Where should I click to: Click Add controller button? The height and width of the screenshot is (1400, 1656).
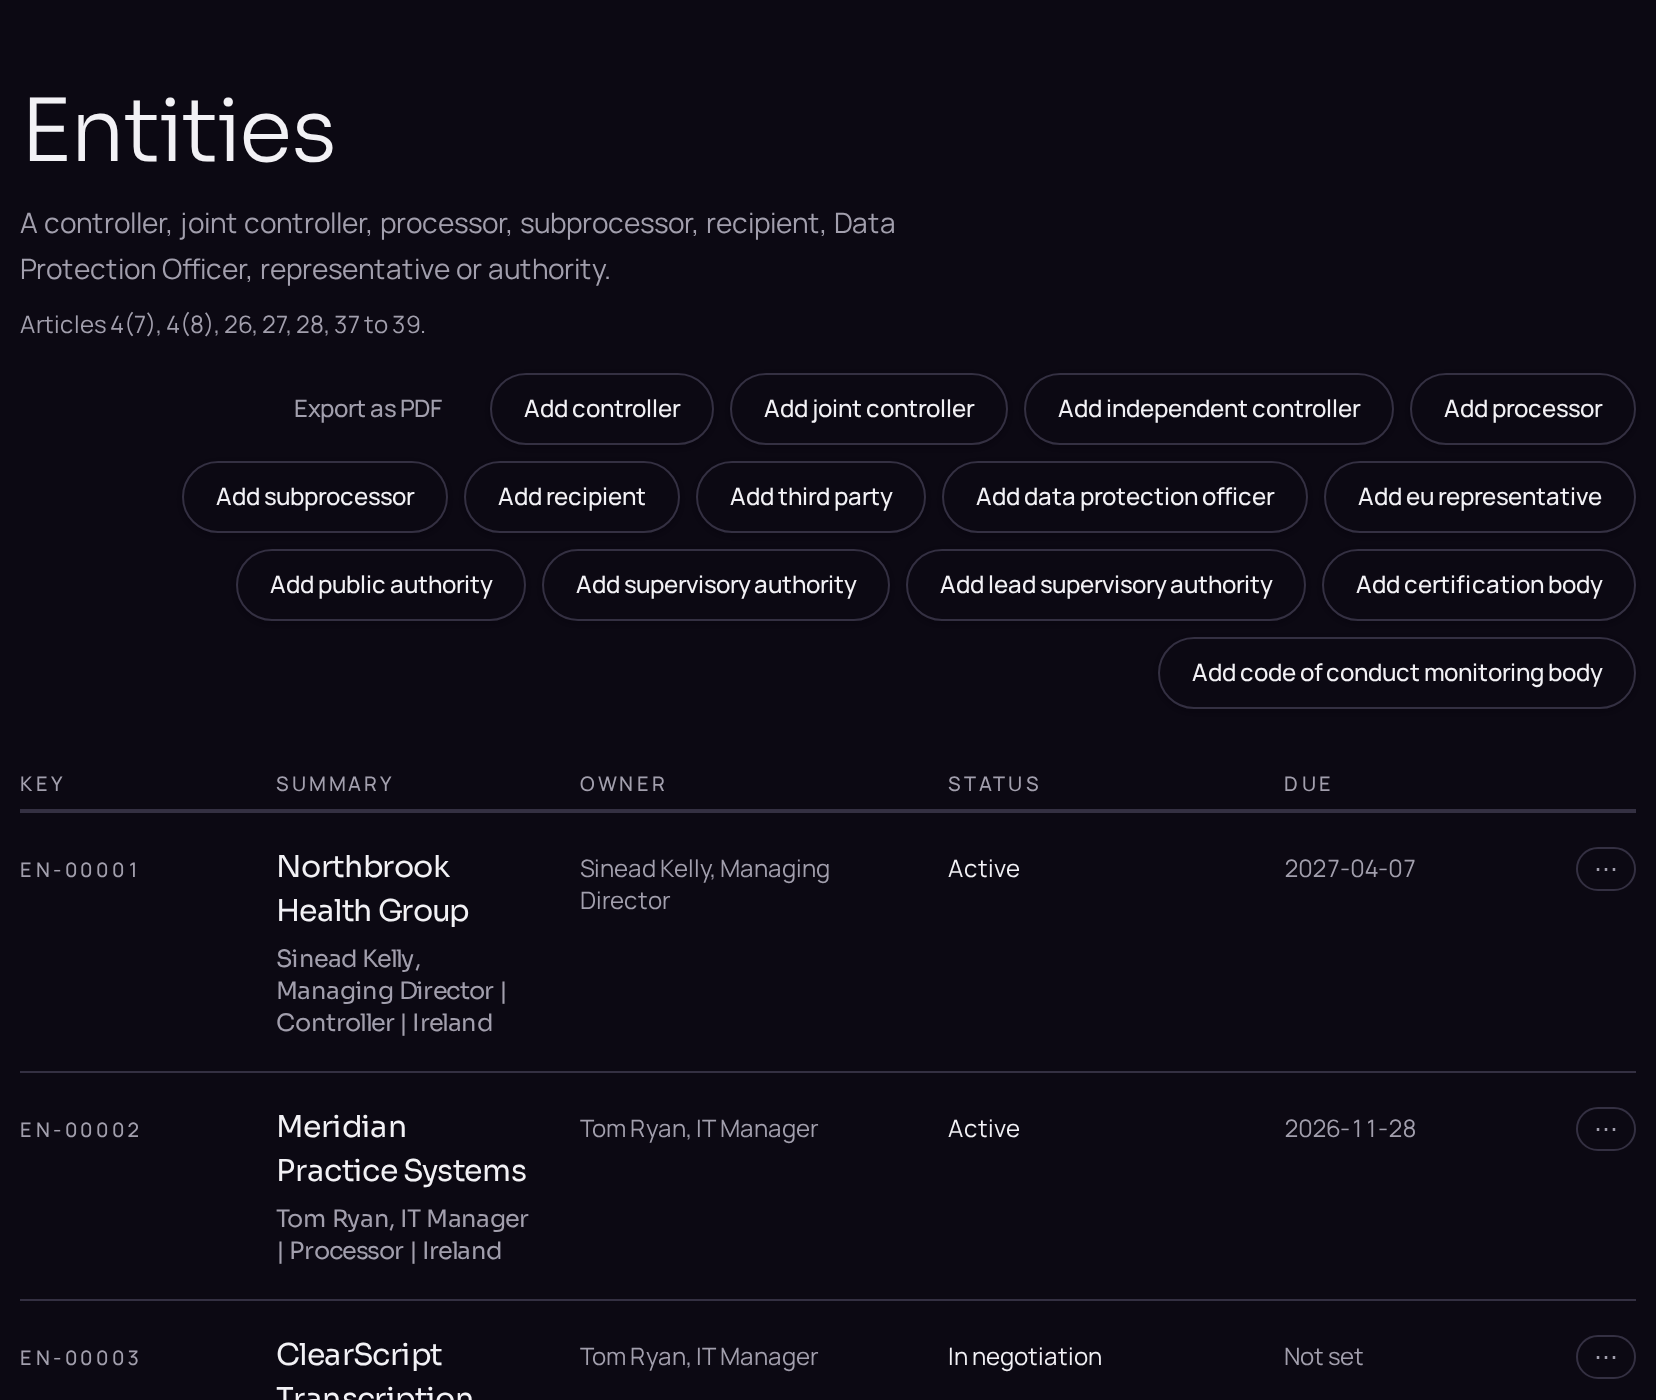(602, 409)
